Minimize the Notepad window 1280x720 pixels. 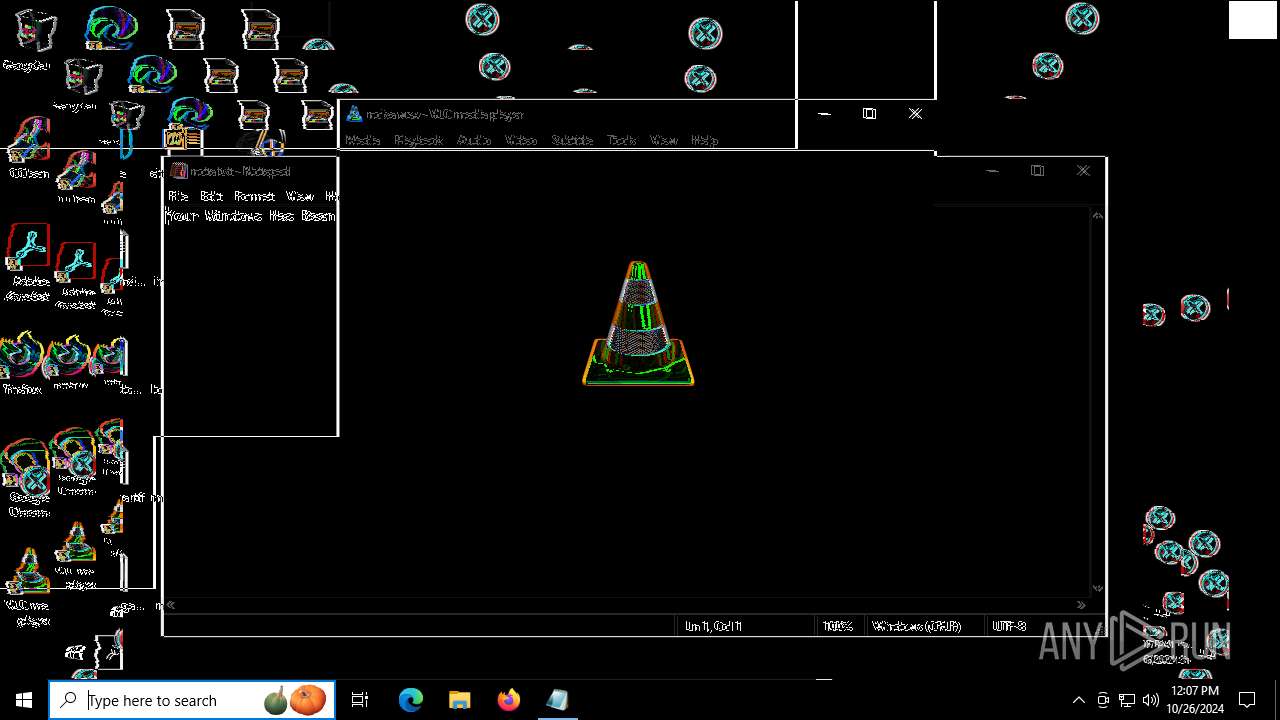(x=992, y=171)
